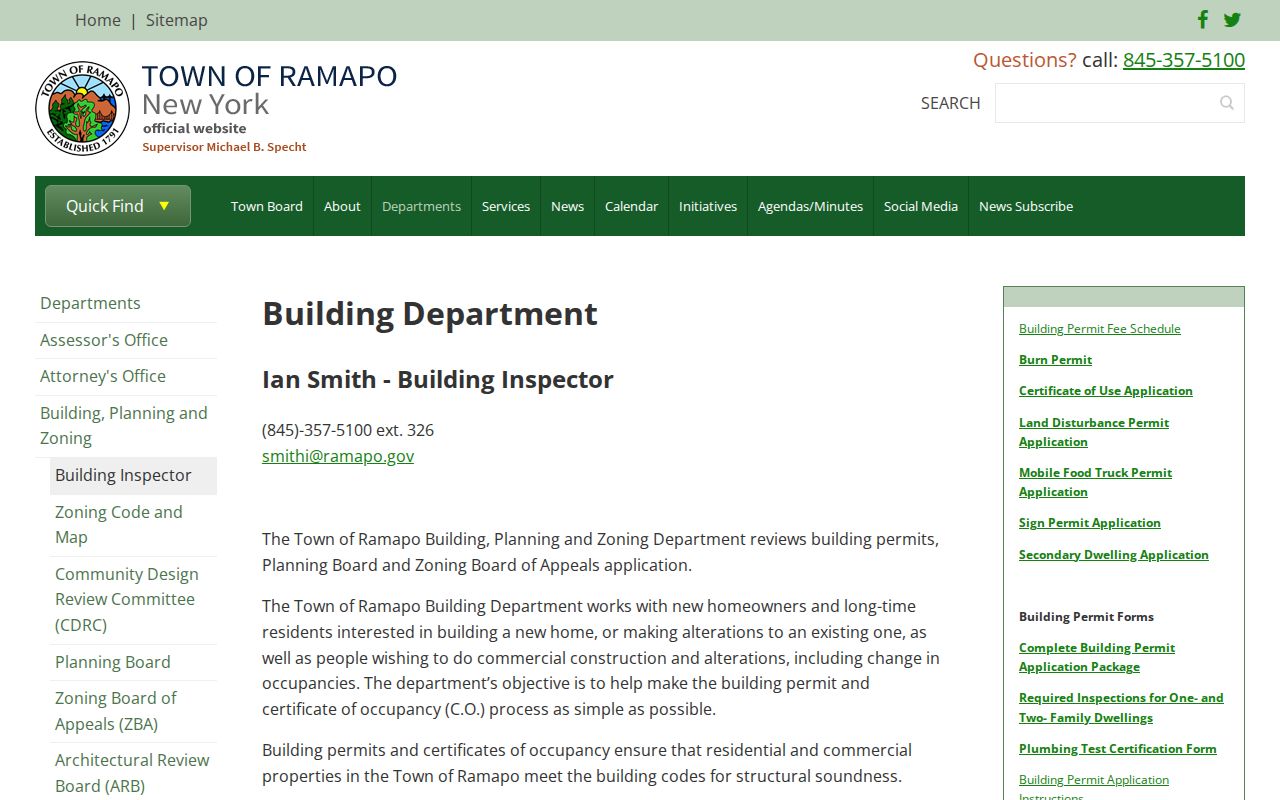Focus the site search input field
The width and height of the screenshot is (1280, 800).
point(1120,103)
